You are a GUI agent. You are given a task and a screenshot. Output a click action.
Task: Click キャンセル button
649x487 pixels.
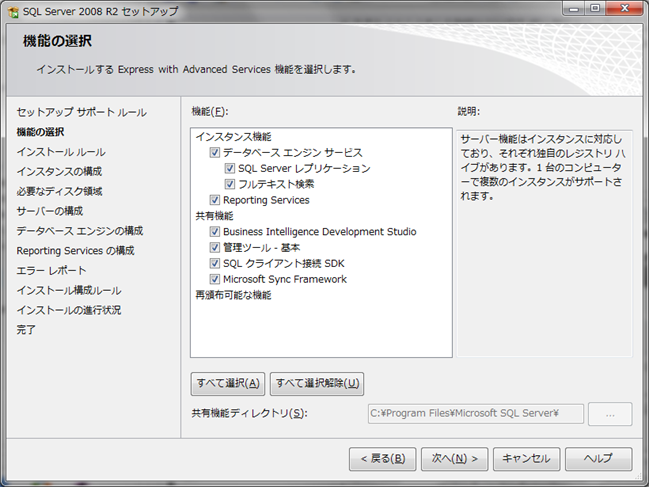(x=526, y=459)
